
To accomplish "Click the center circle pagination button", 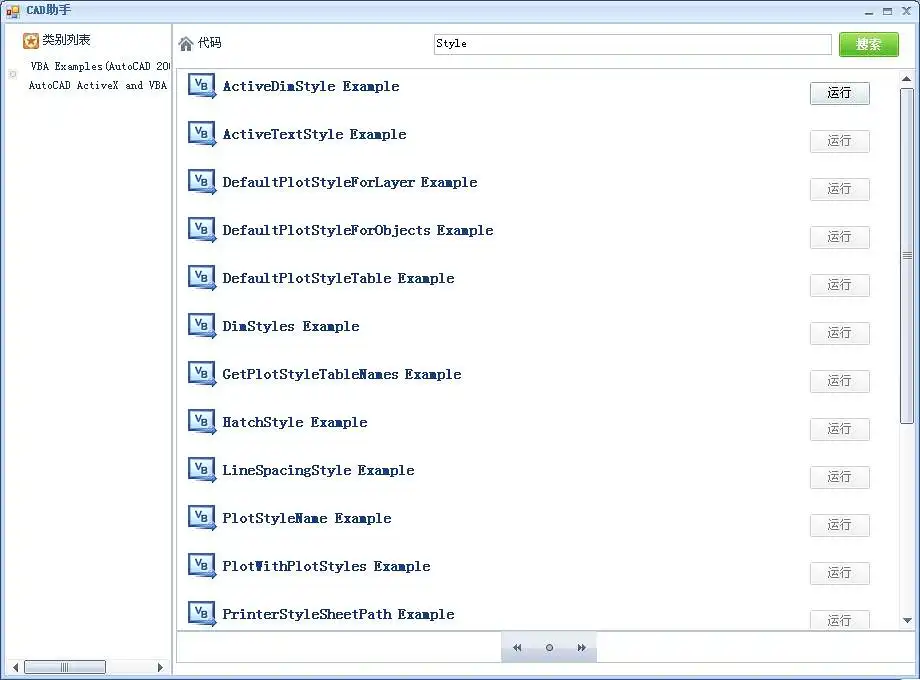I will point(549,648).
